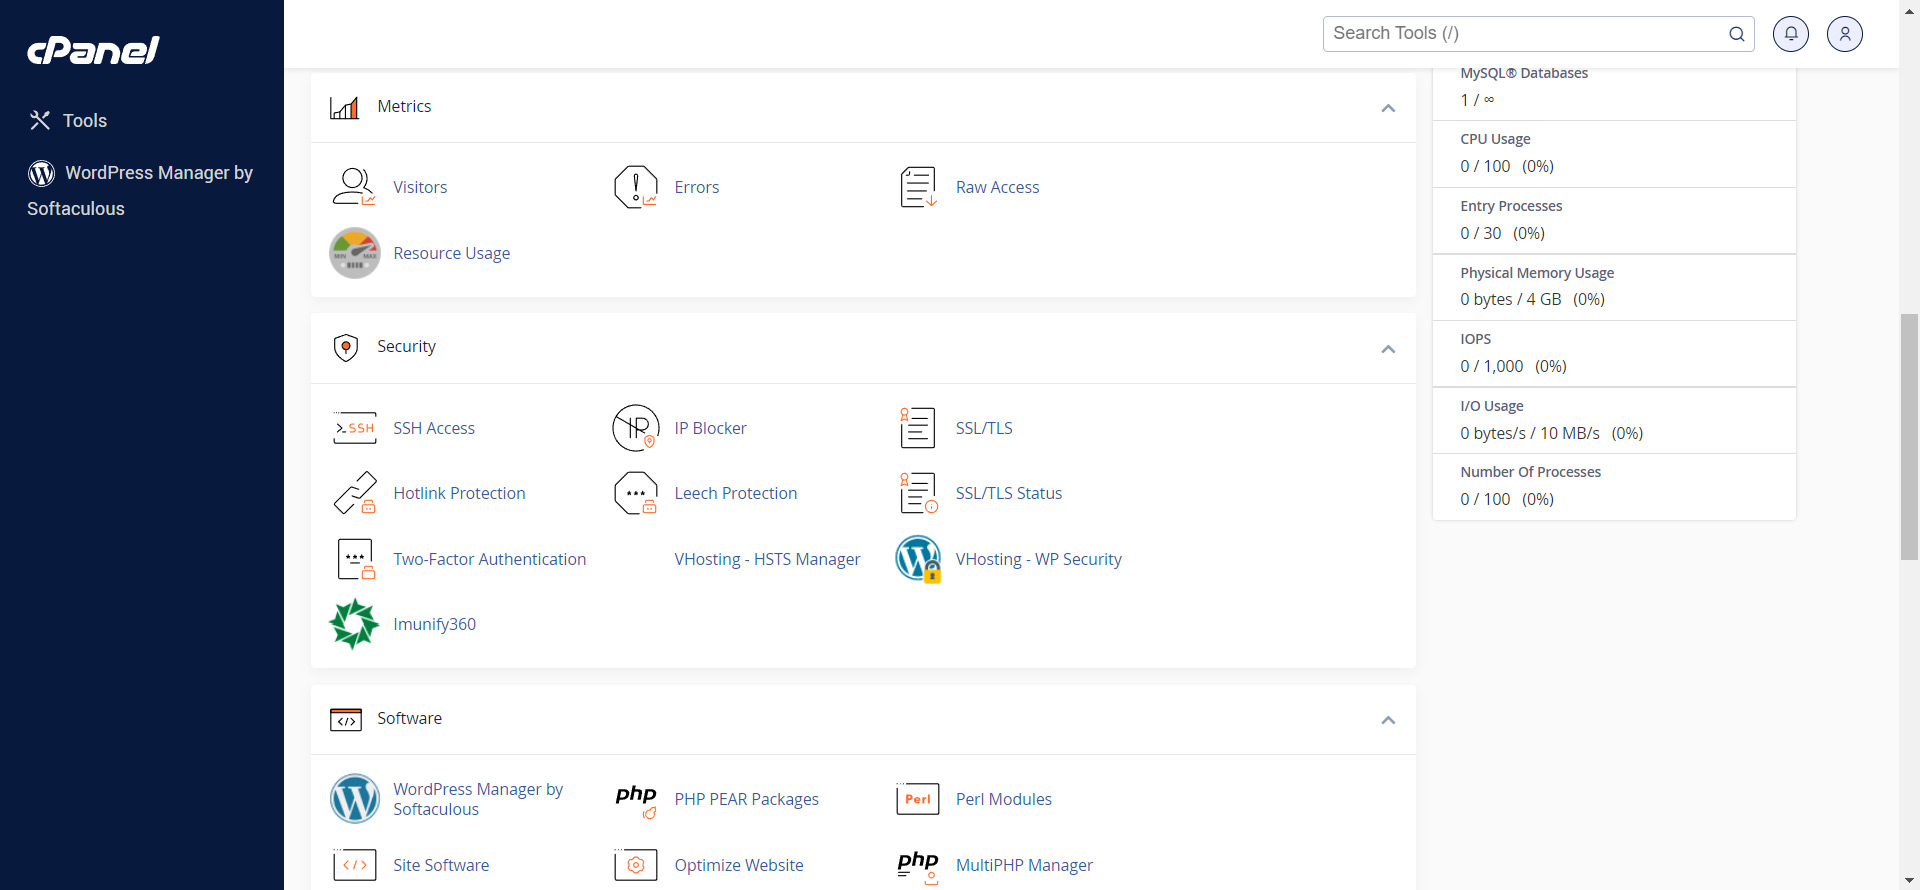The height and width of the screenshot is (890, 1920).
Task: Click the cPanel logo
Action: (93, 50)
